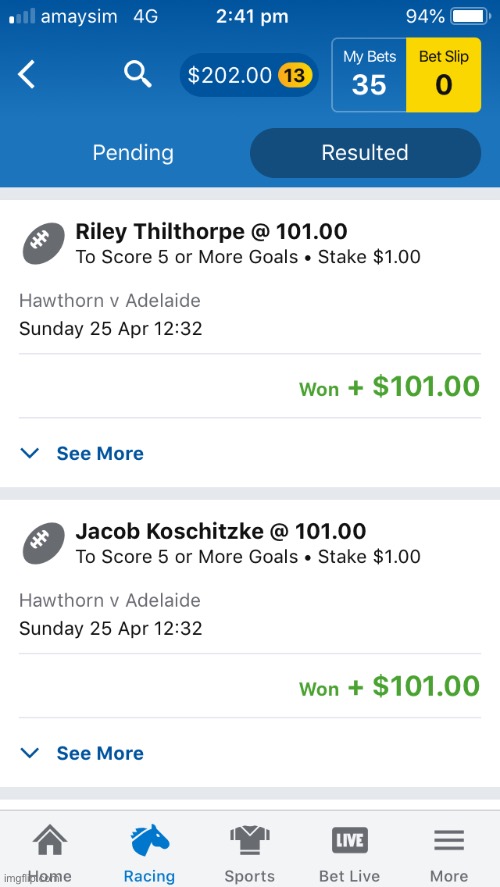
Task: Expand See More under Jacob Koschitzke bet
Action: click(100, 753)
